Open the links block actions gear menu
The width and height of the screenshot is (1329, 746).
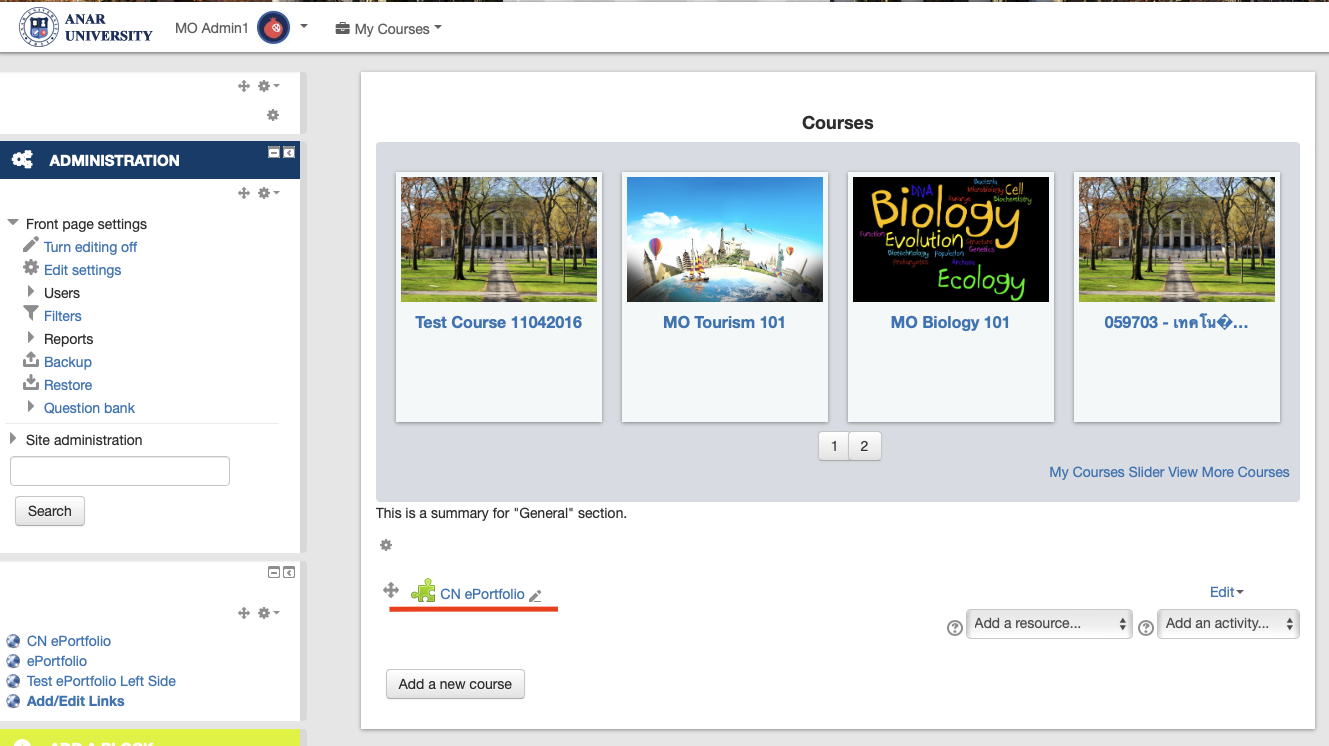[x=268, y=613]
